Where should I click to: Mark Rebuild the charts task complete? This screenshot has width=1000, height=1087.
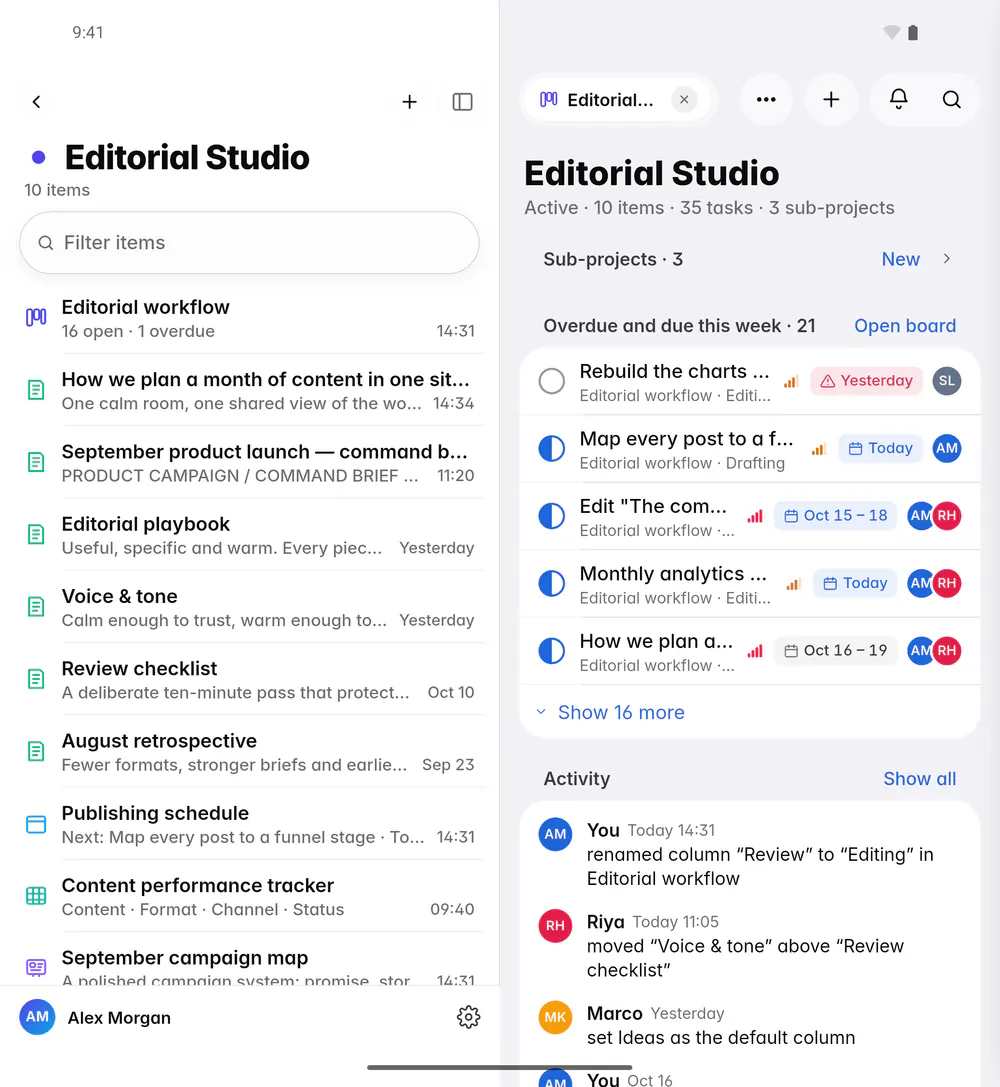coord(552,381)
